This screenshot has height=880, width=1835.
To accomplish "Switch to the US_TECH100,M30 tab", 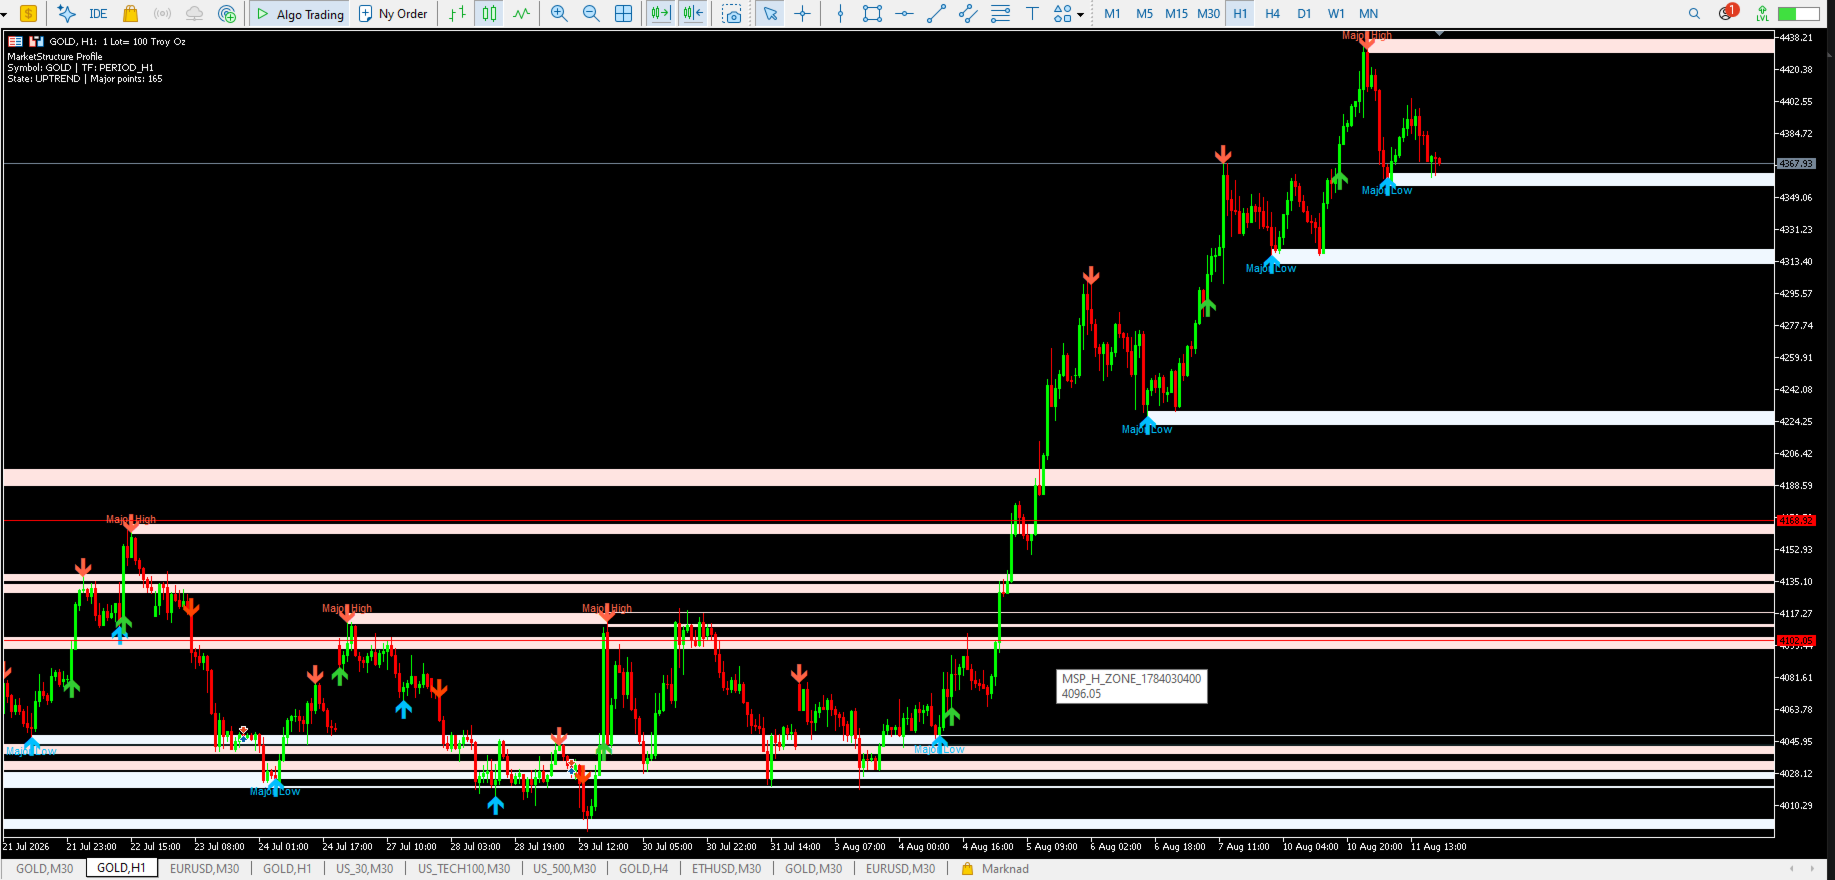I will click(464, 869).
